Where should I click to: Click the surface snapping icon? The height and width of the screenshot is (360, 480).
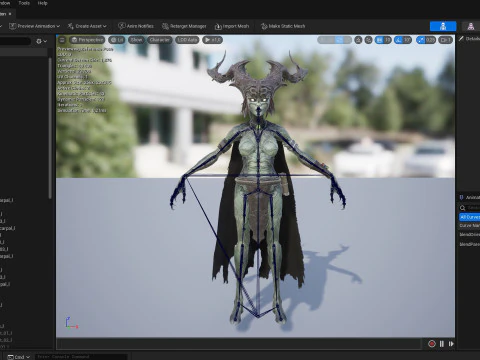368,40
